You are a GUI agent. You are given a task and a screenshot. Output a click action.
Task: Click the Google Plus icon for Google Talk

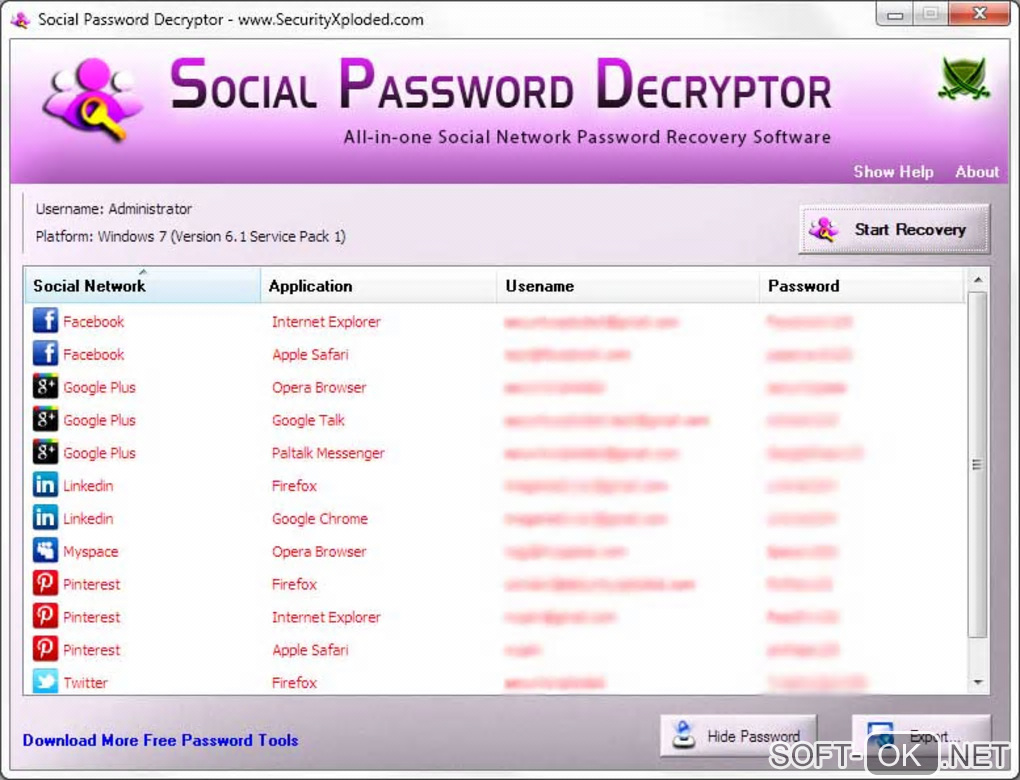coord(45,419)
